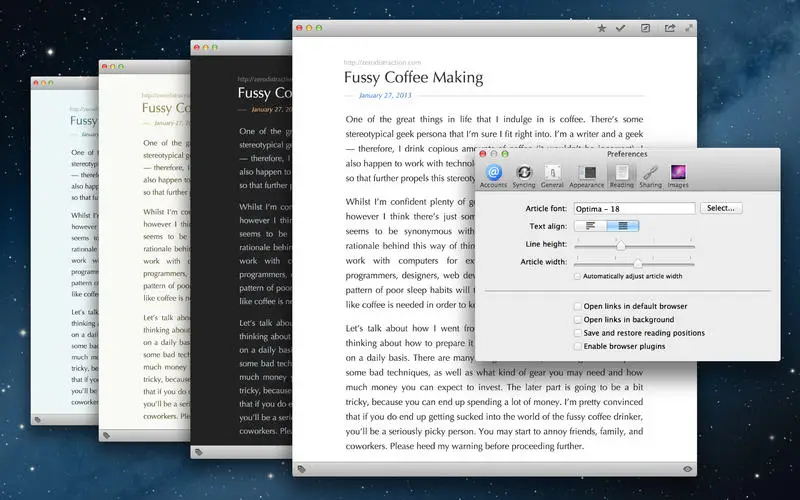Click the minimize button of cream reader window
The width and height of the screenshot is (800, 500).
(113, 67)
